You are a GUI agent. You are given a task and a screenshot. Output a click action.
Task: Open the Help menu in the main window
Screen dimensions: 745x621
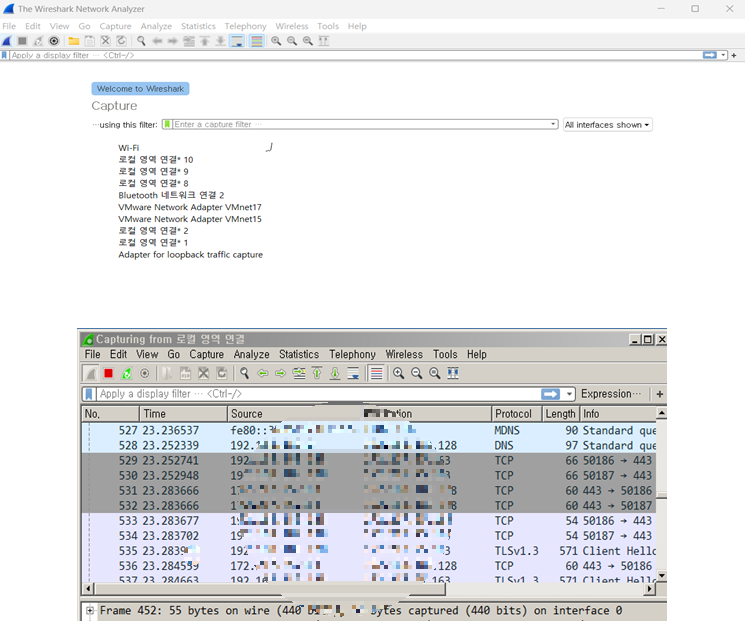click(357, 26)
